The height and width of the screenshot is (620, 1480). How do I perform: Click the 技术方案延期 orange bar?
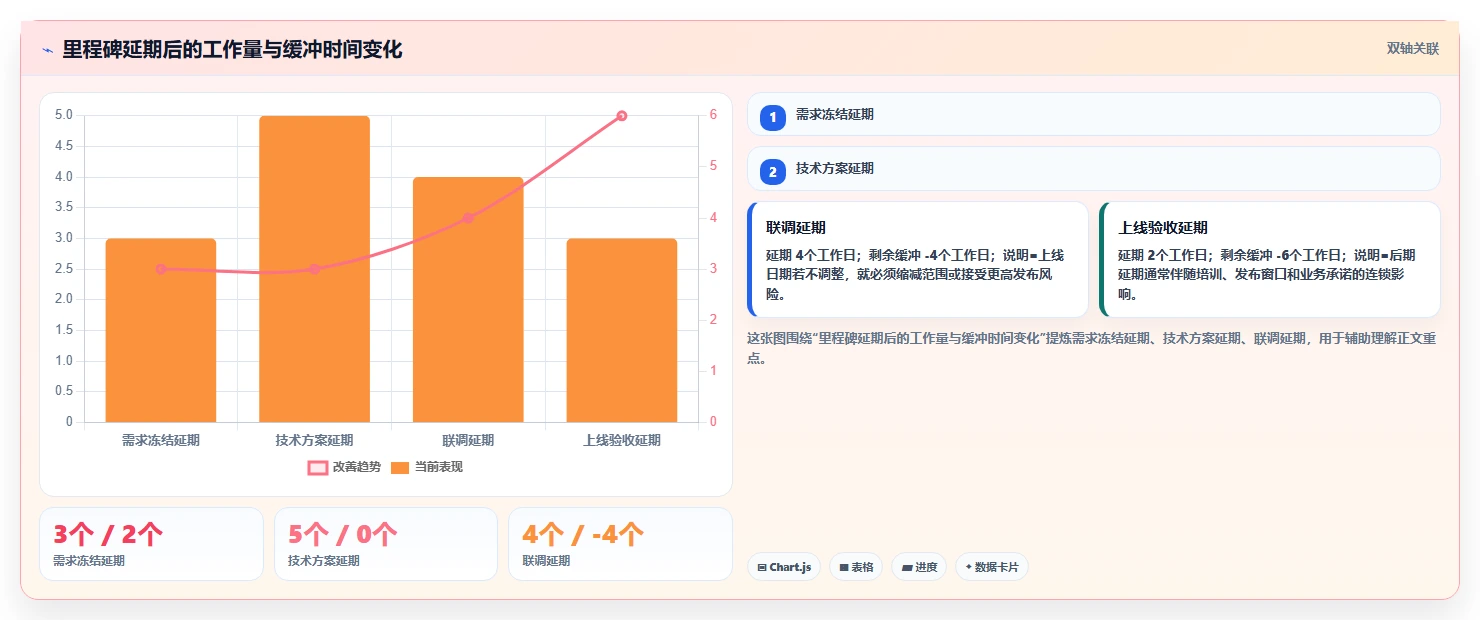pyautogui.click(x=314, y=269)
